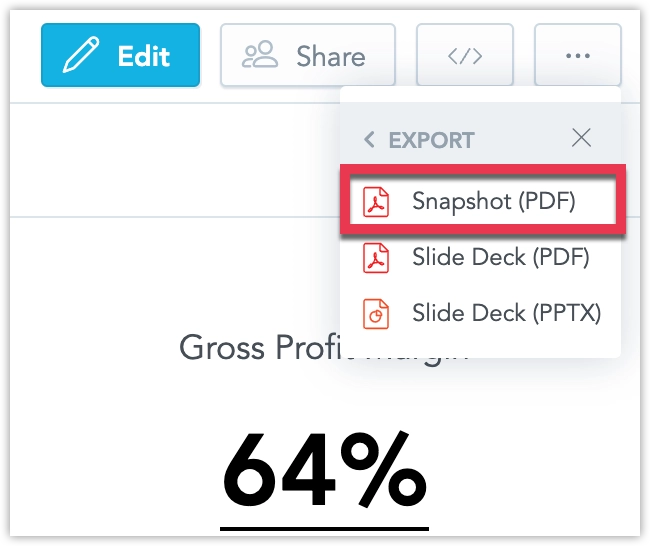Click the PowerPoint icon beside Slide Deck (PPTX)
The image size is (650, 546).
click(376, 314)
